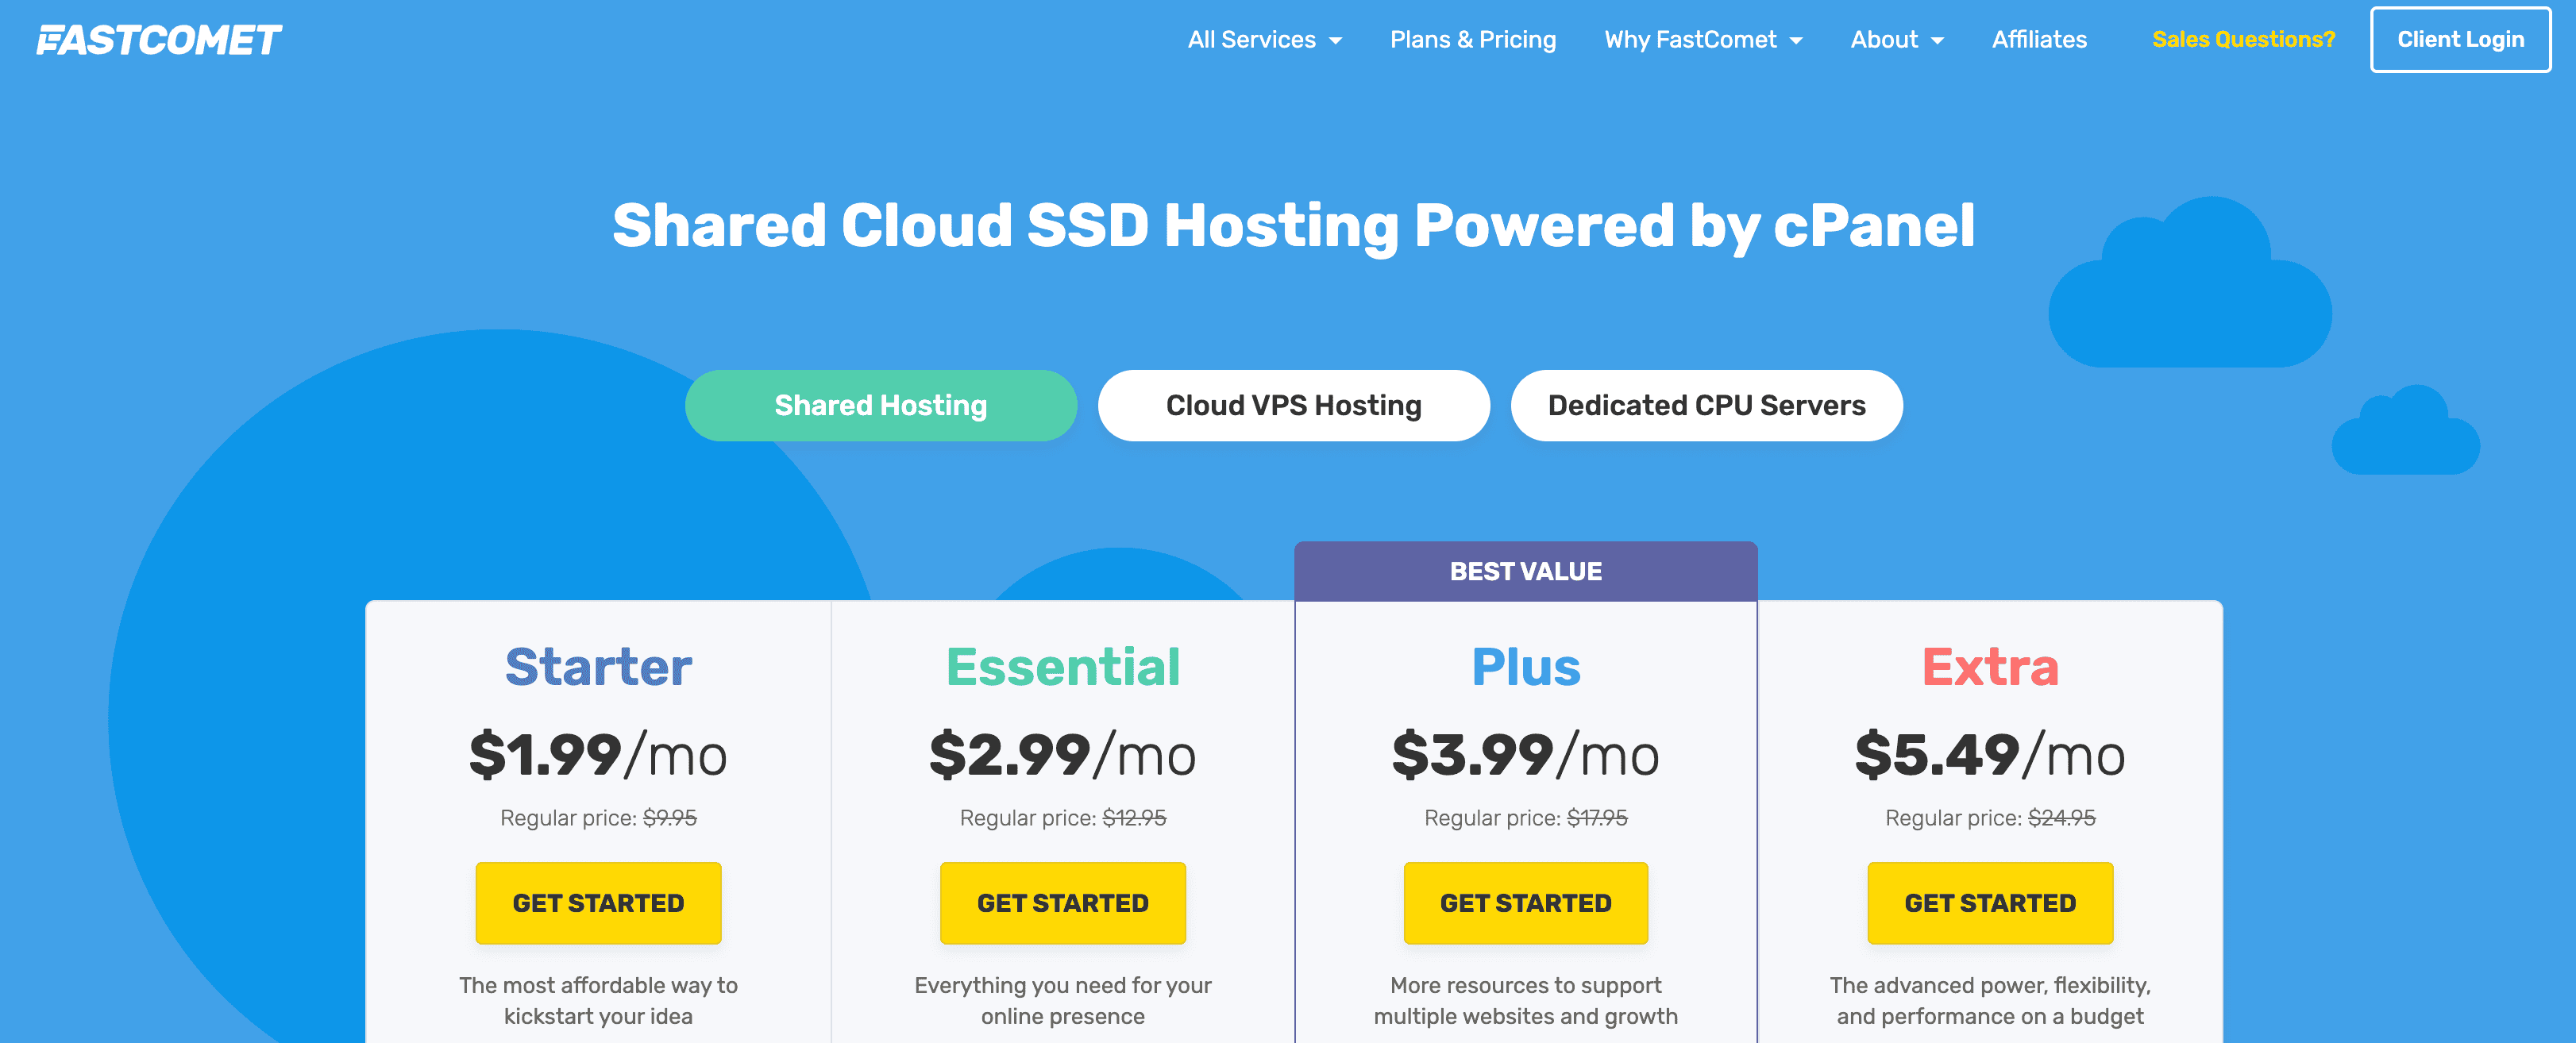
Task: Click 'The most affordable way' description
Action: (598, 1000)
